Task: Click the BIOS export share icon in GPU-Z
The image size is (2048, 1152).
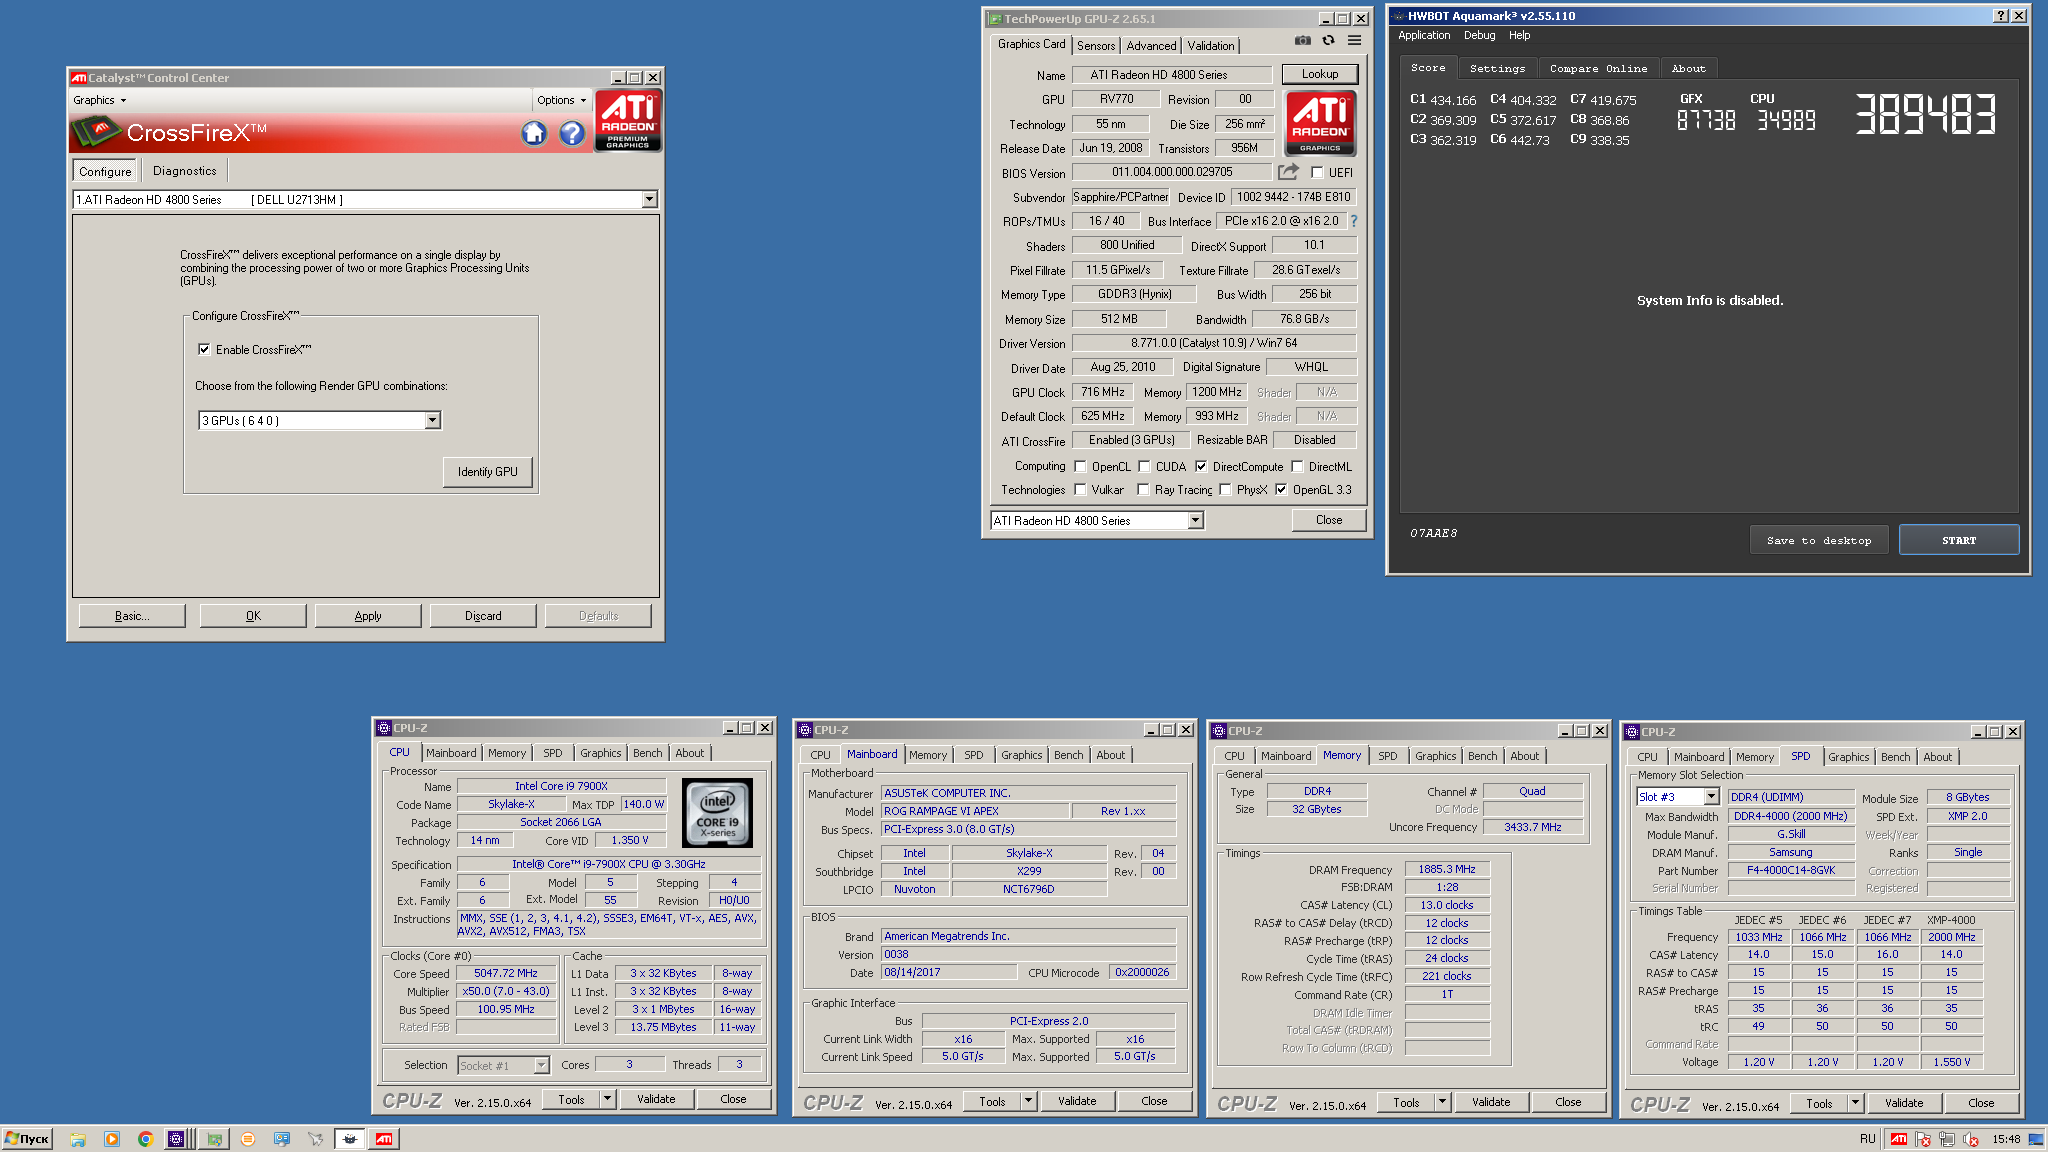Action: 1288,172
